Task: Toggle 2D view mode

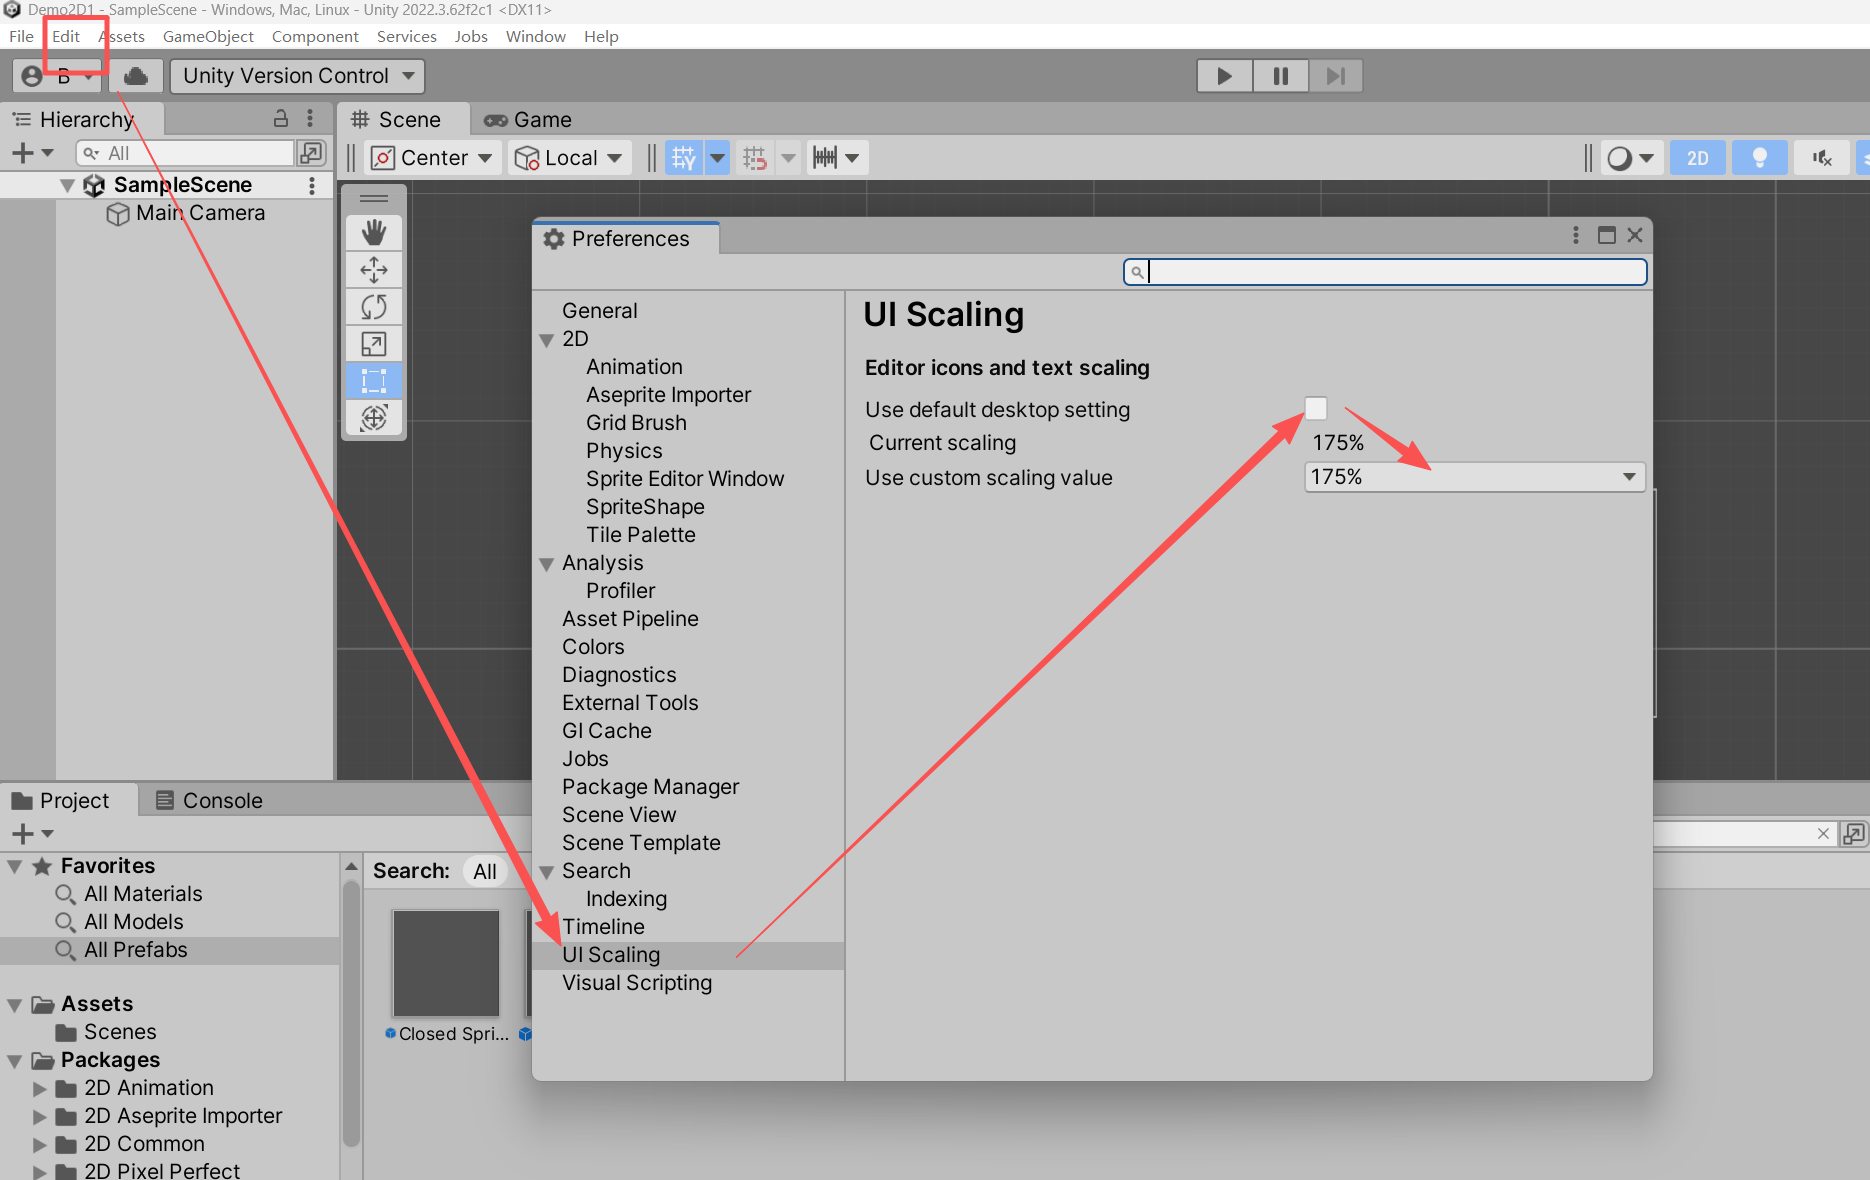Action: coord(1698,158)
